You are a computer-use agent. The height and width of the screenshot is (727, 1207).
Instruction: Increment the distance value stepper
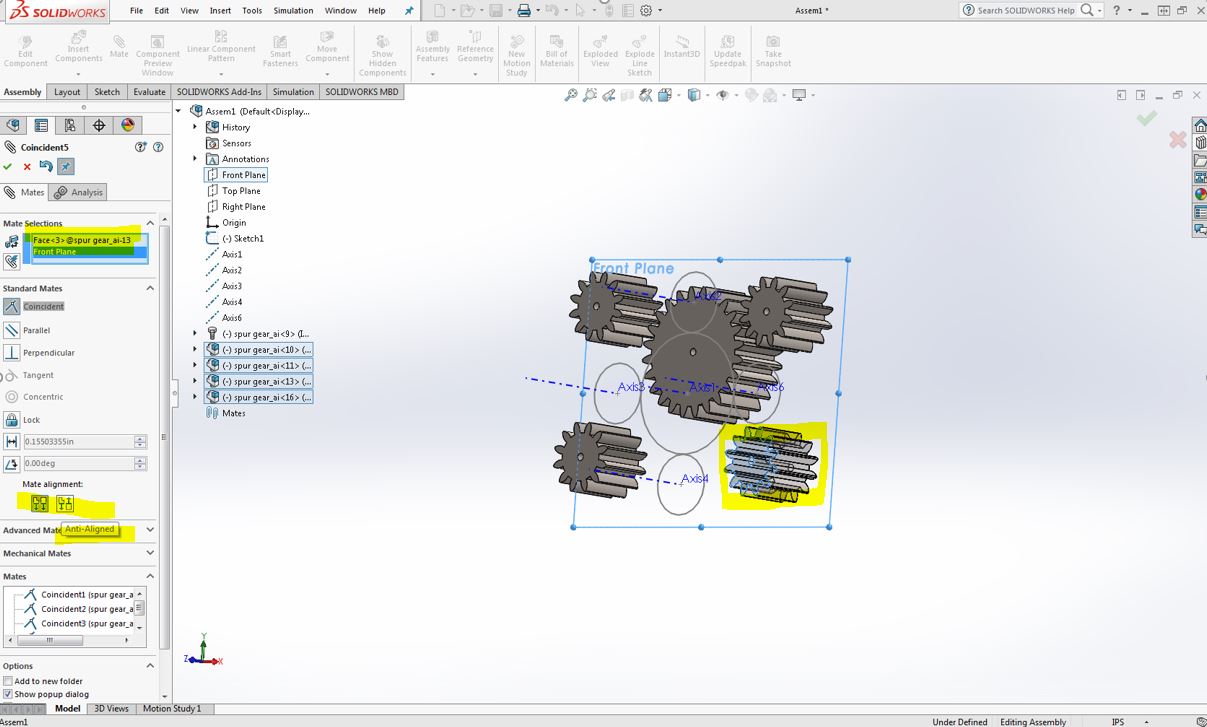point(140,438)
